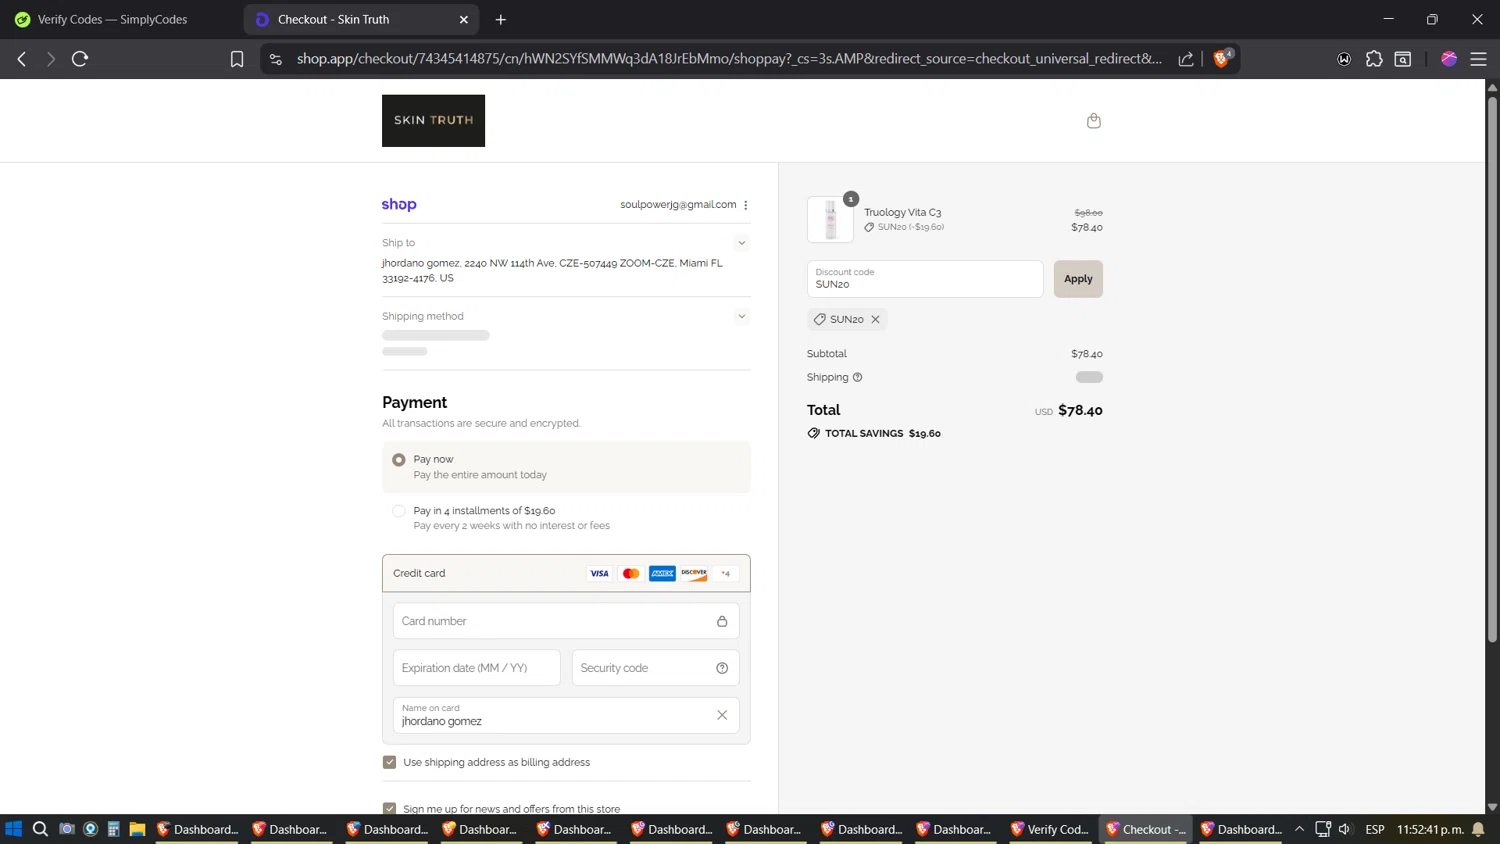Expand the Ship to section
Screen dimensions: 1500x844
(741, 243)
